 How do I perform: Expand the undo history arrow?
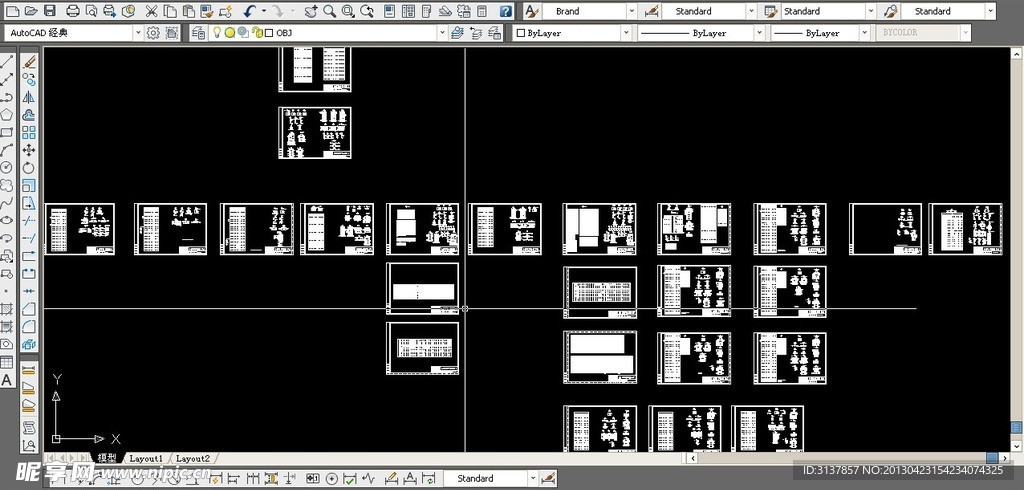pyautogui.click(x=264, y=11)
